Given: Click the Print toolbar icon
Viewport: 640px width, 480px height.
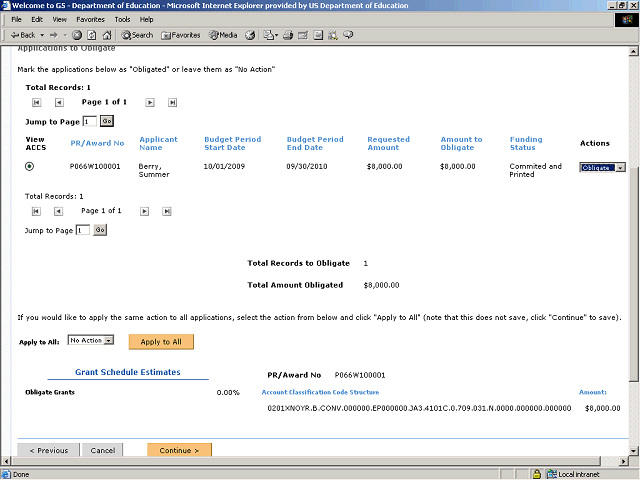Looking at the screenshot, I should coord(288,35).
